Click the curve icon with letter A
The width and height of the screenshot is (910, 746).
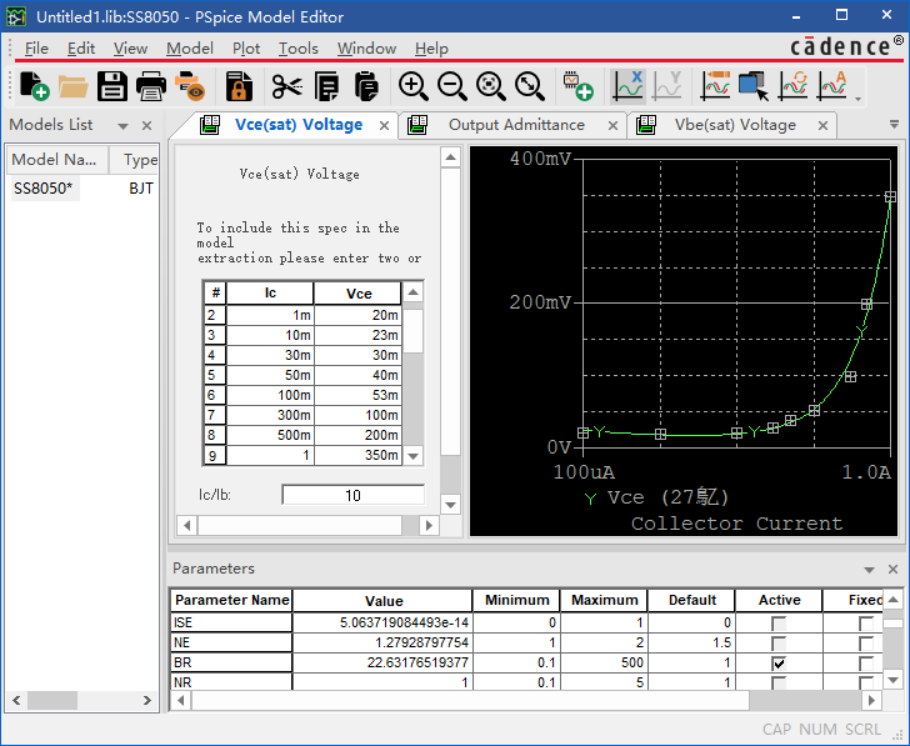point(832,86)
